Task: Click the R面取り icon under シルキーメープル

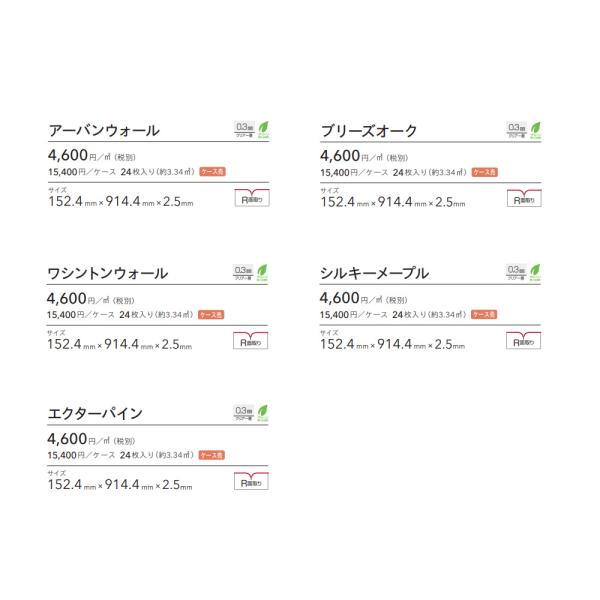Action: [523, 340]
